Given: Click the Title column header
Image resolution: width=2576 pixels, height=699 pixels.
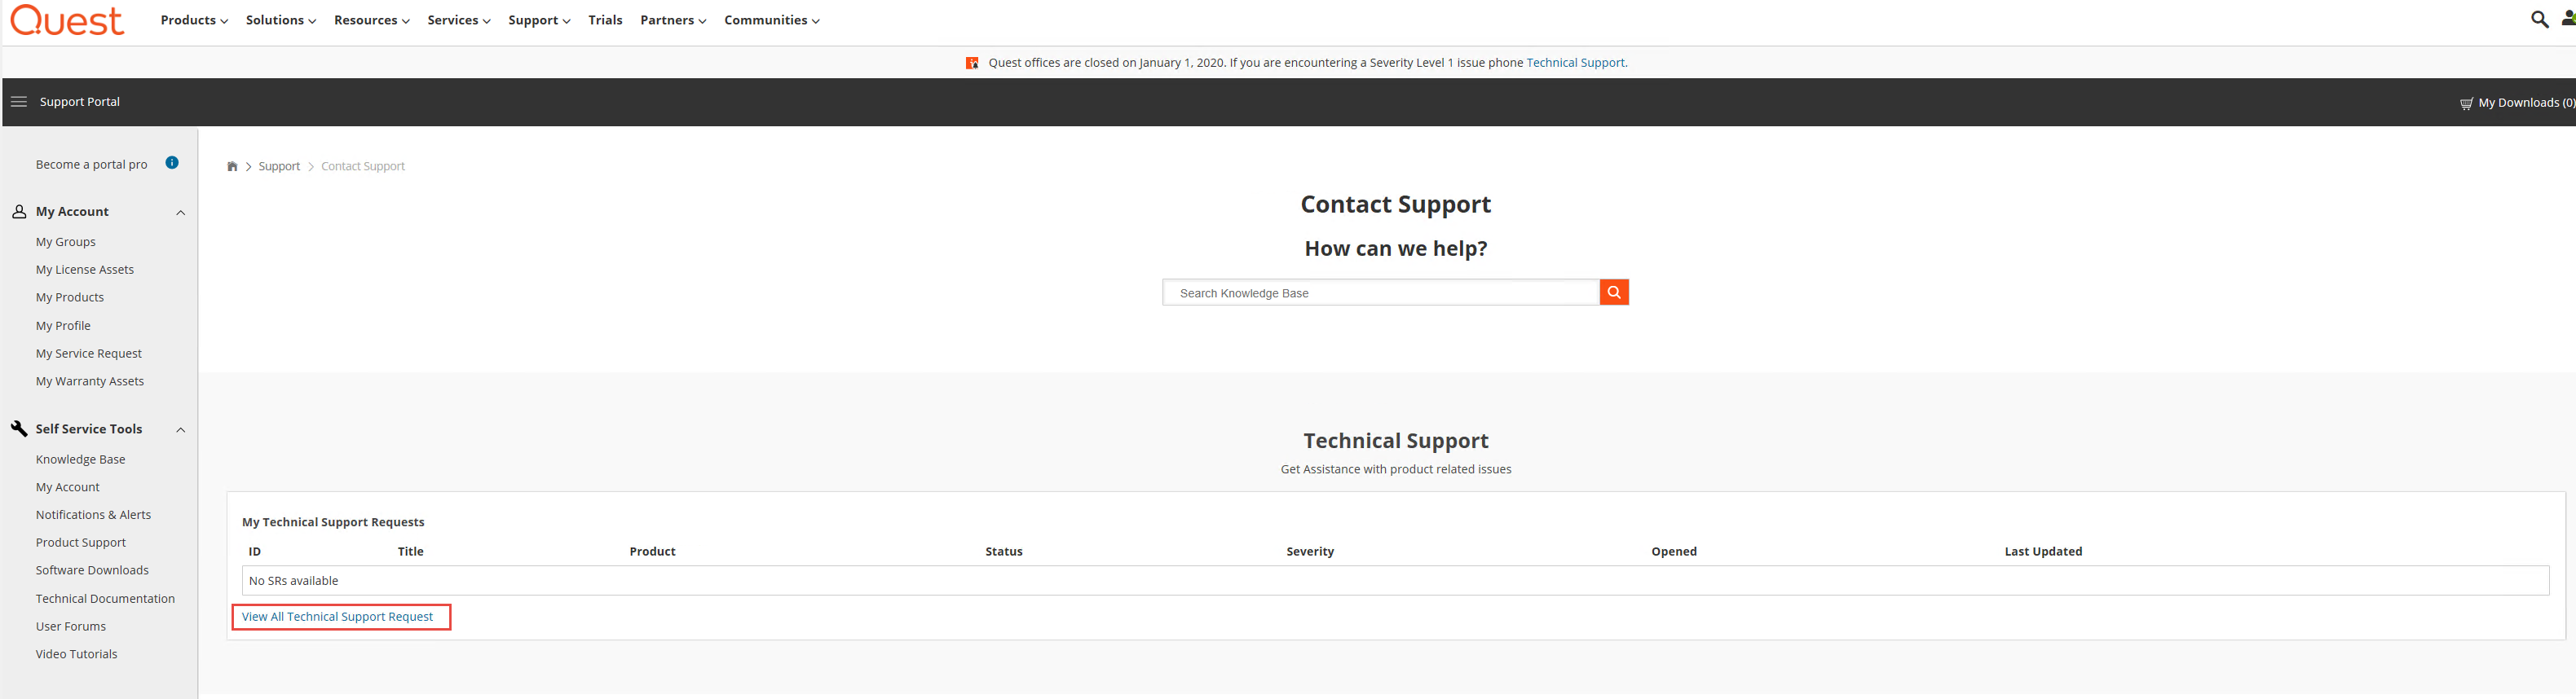Looking at the screenshot, I should tap(411, 552).
